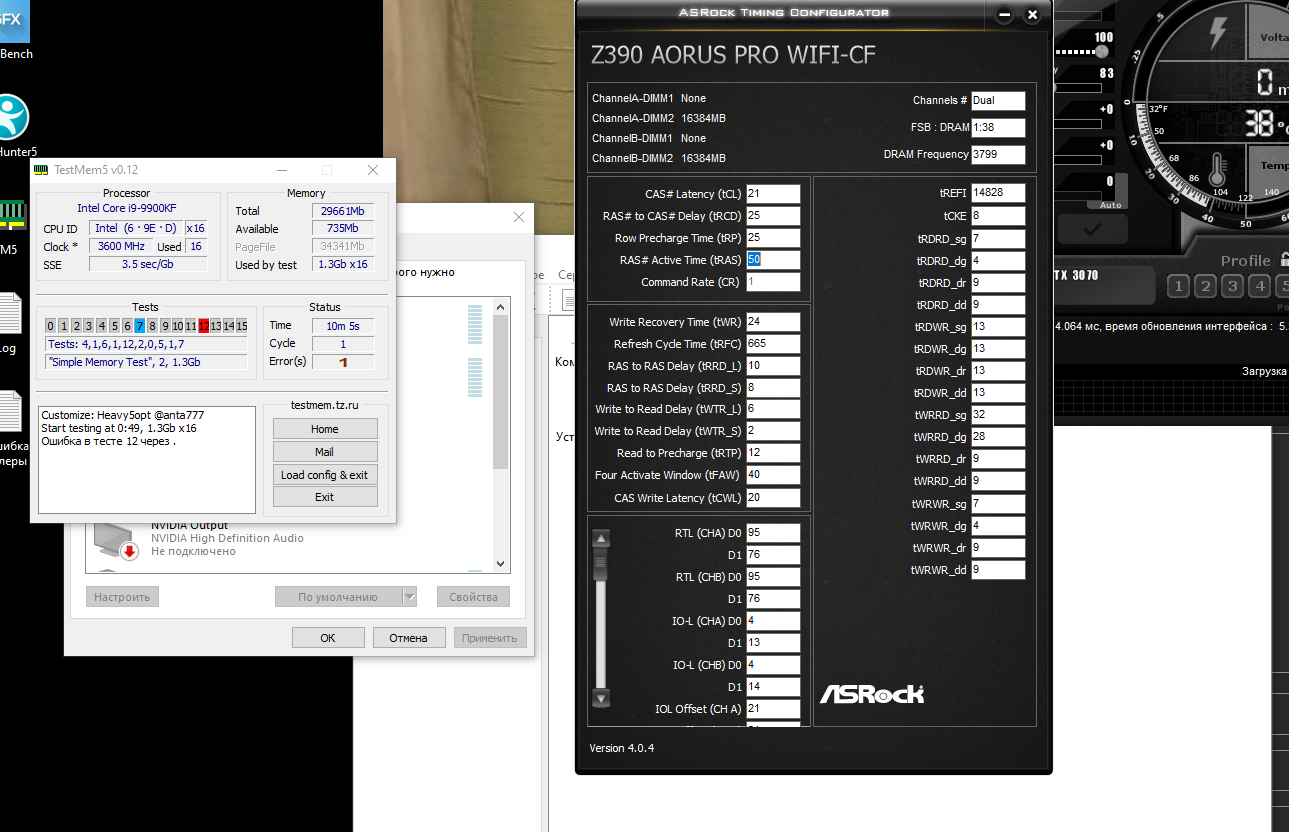The width and height of the screenshot is (1289, 832).
Task: Select Afterburner profile slot 2
Action: [x=1205, y=287]
